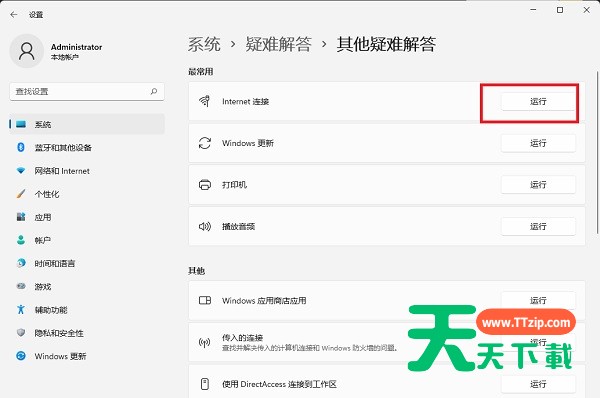Select 系统 in the sidebar menu
This screenshot has height=398, width=600.
(x=87, y=124)
